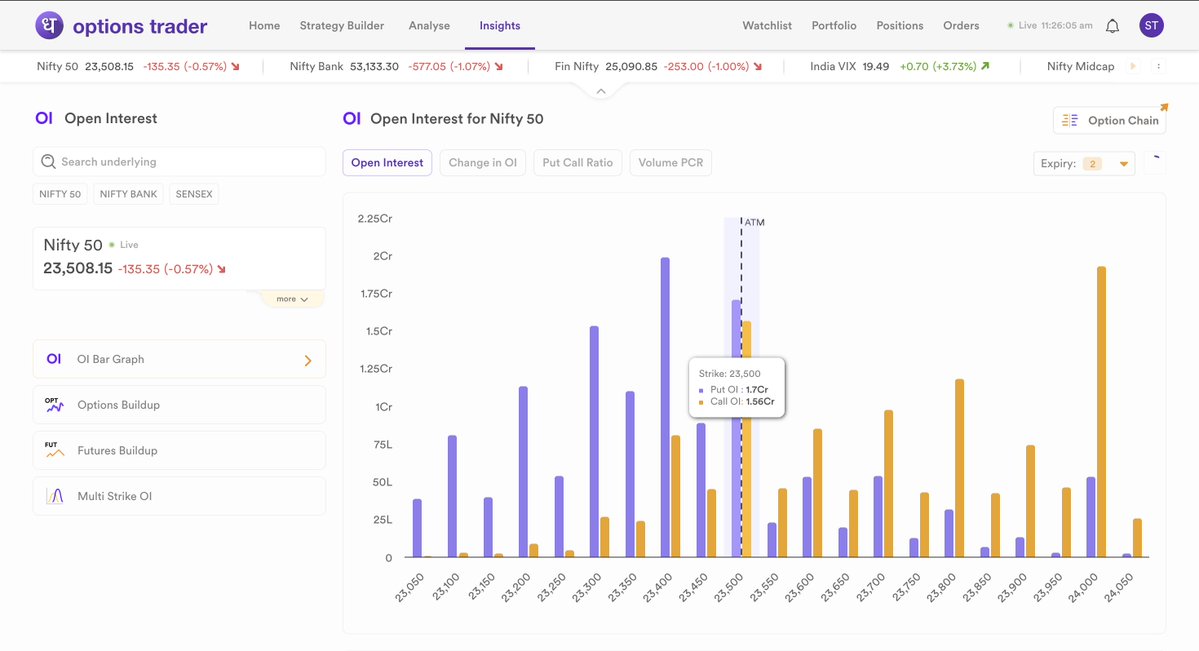Click the 23,500 strike axis label

[729, 588]
